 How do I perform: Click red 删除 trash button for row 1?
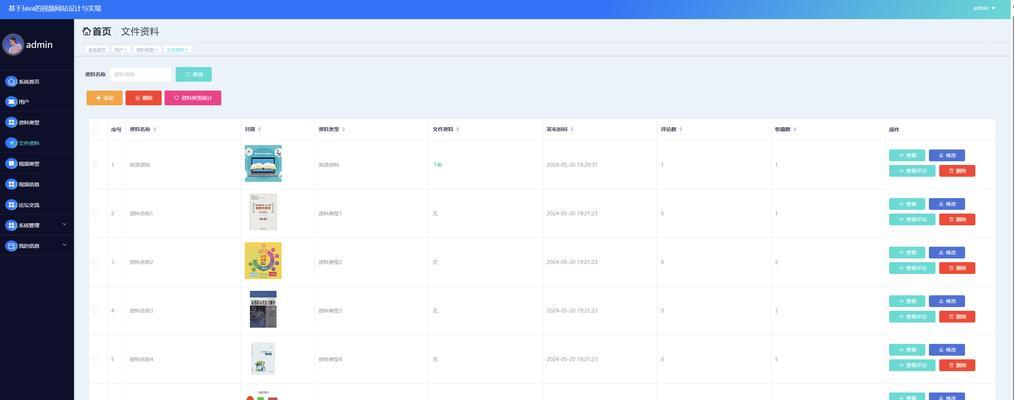[x=957, y=171]
